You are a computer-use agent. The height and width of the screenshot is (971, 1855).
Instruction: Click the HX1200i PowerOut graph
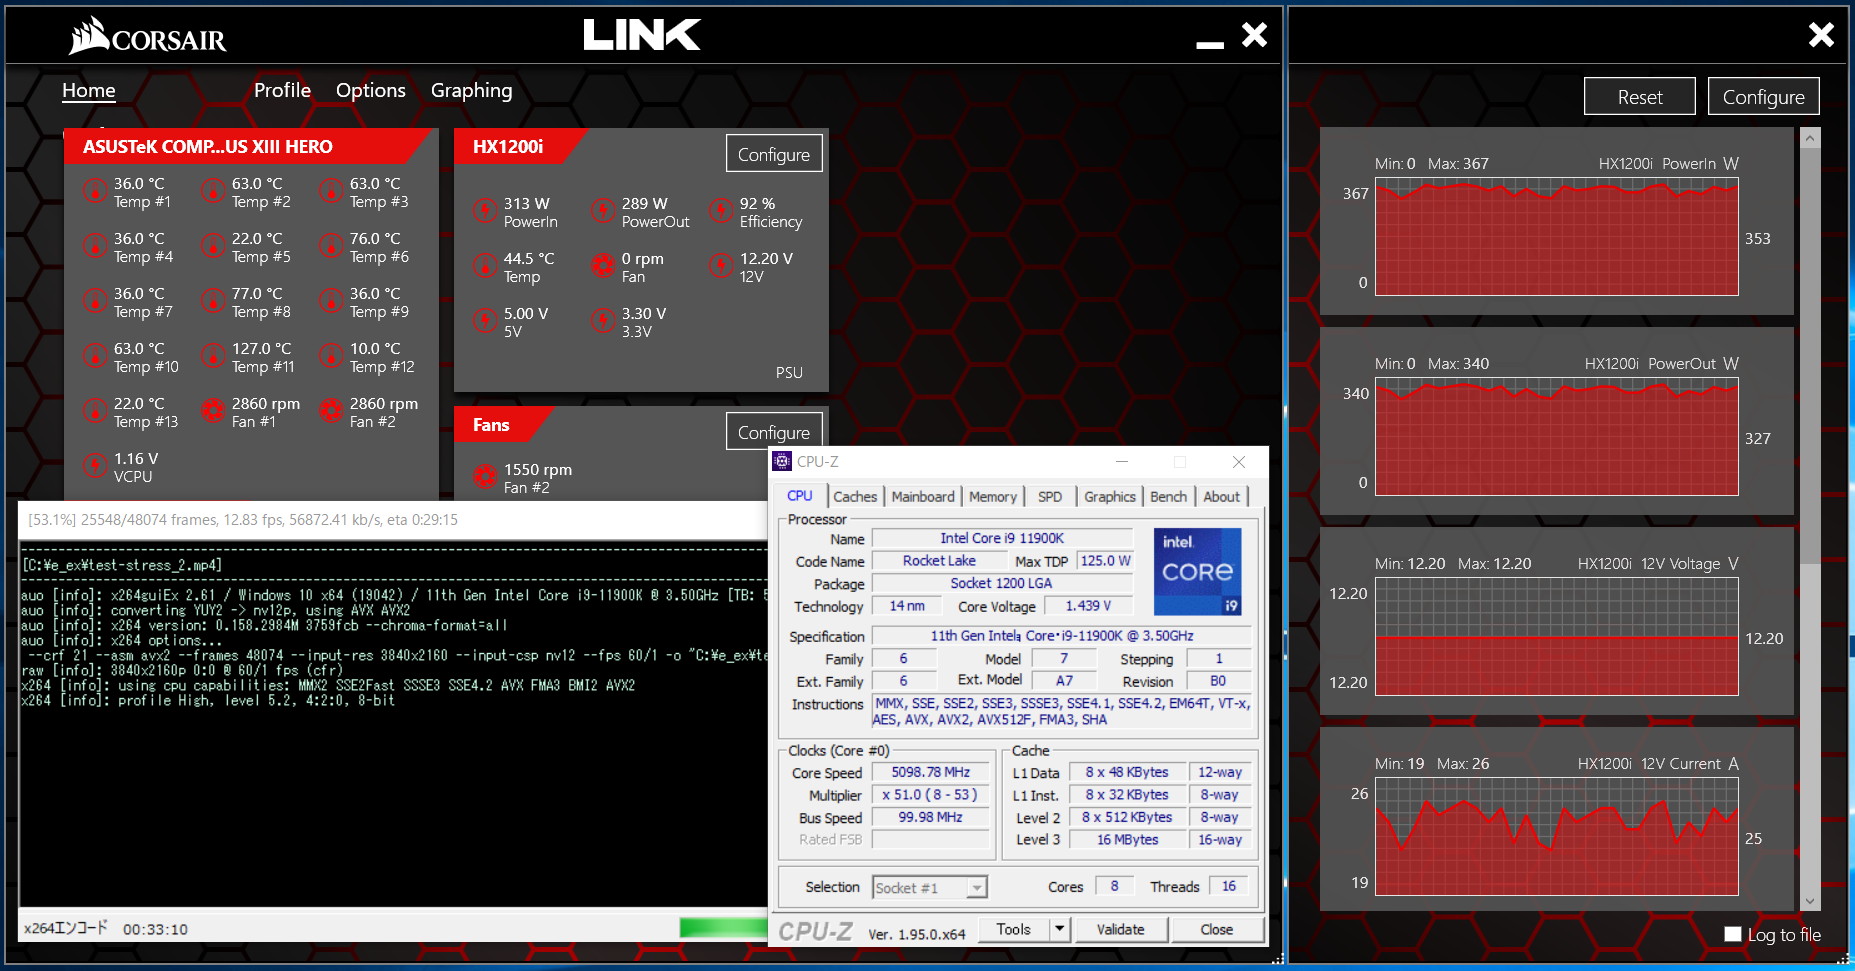(1556, 437)
